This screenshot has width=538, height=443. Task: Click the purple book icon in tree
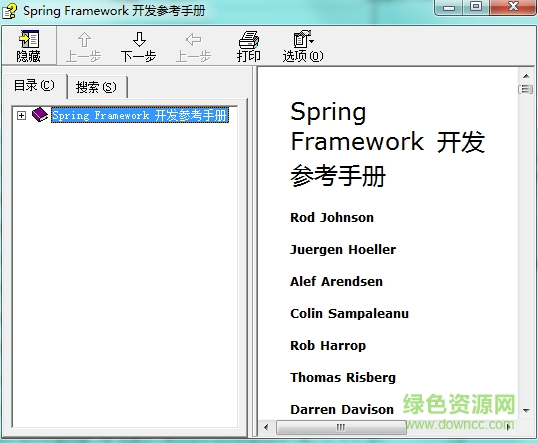click(40, 115)
